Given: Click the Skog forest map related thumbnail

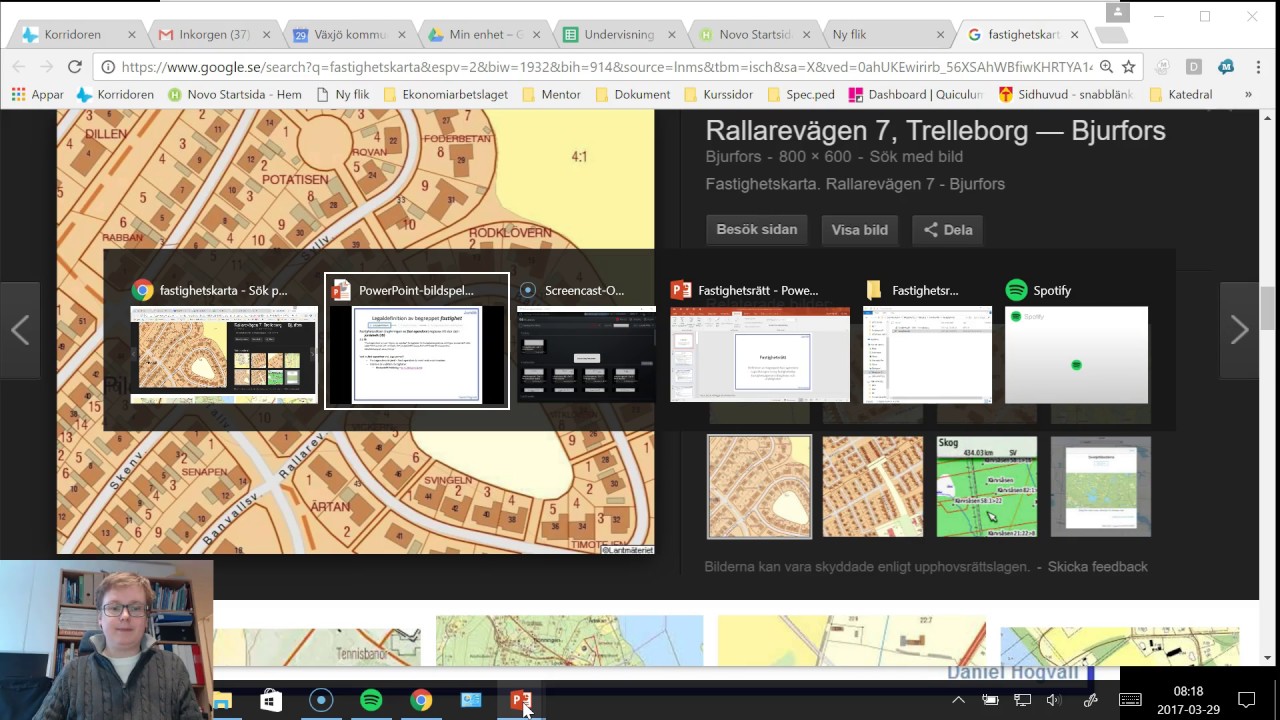Looking at the screenshot, I should click(987, 486).
